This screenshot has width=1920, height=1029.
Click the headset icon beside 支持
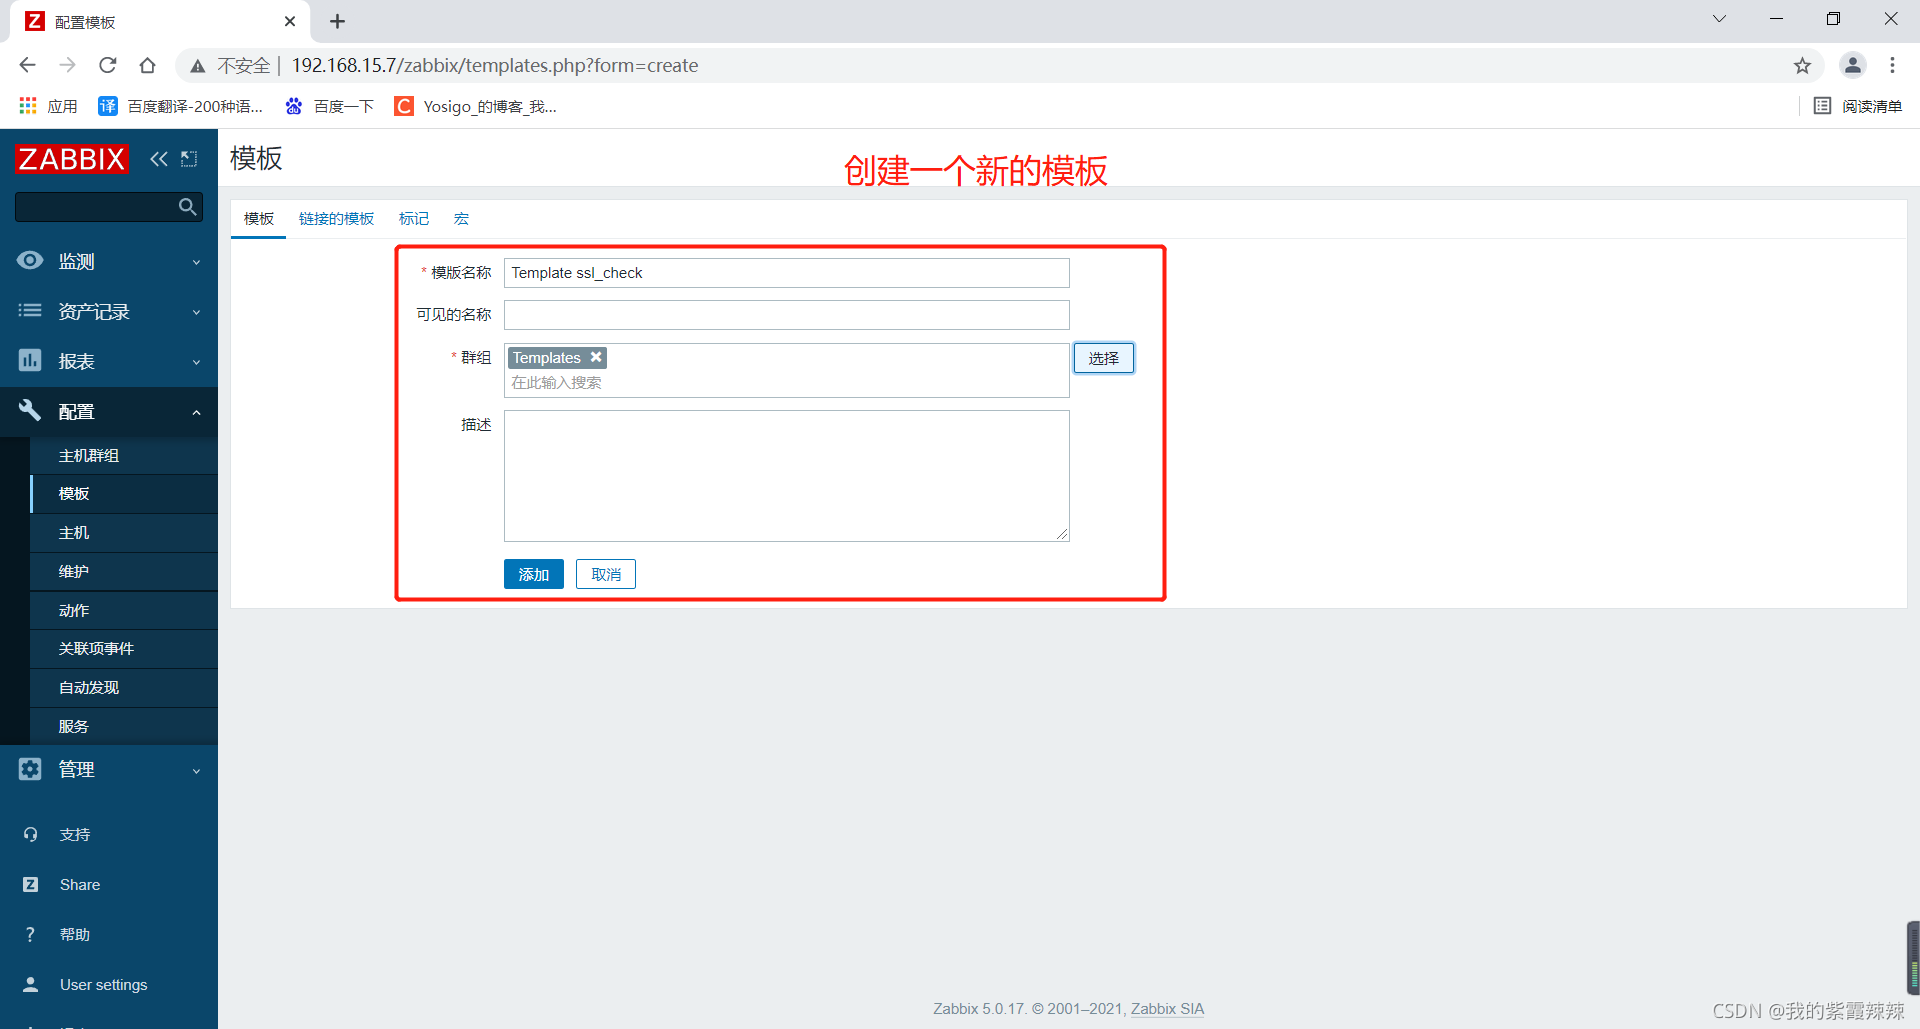click(x=30, y=834)
